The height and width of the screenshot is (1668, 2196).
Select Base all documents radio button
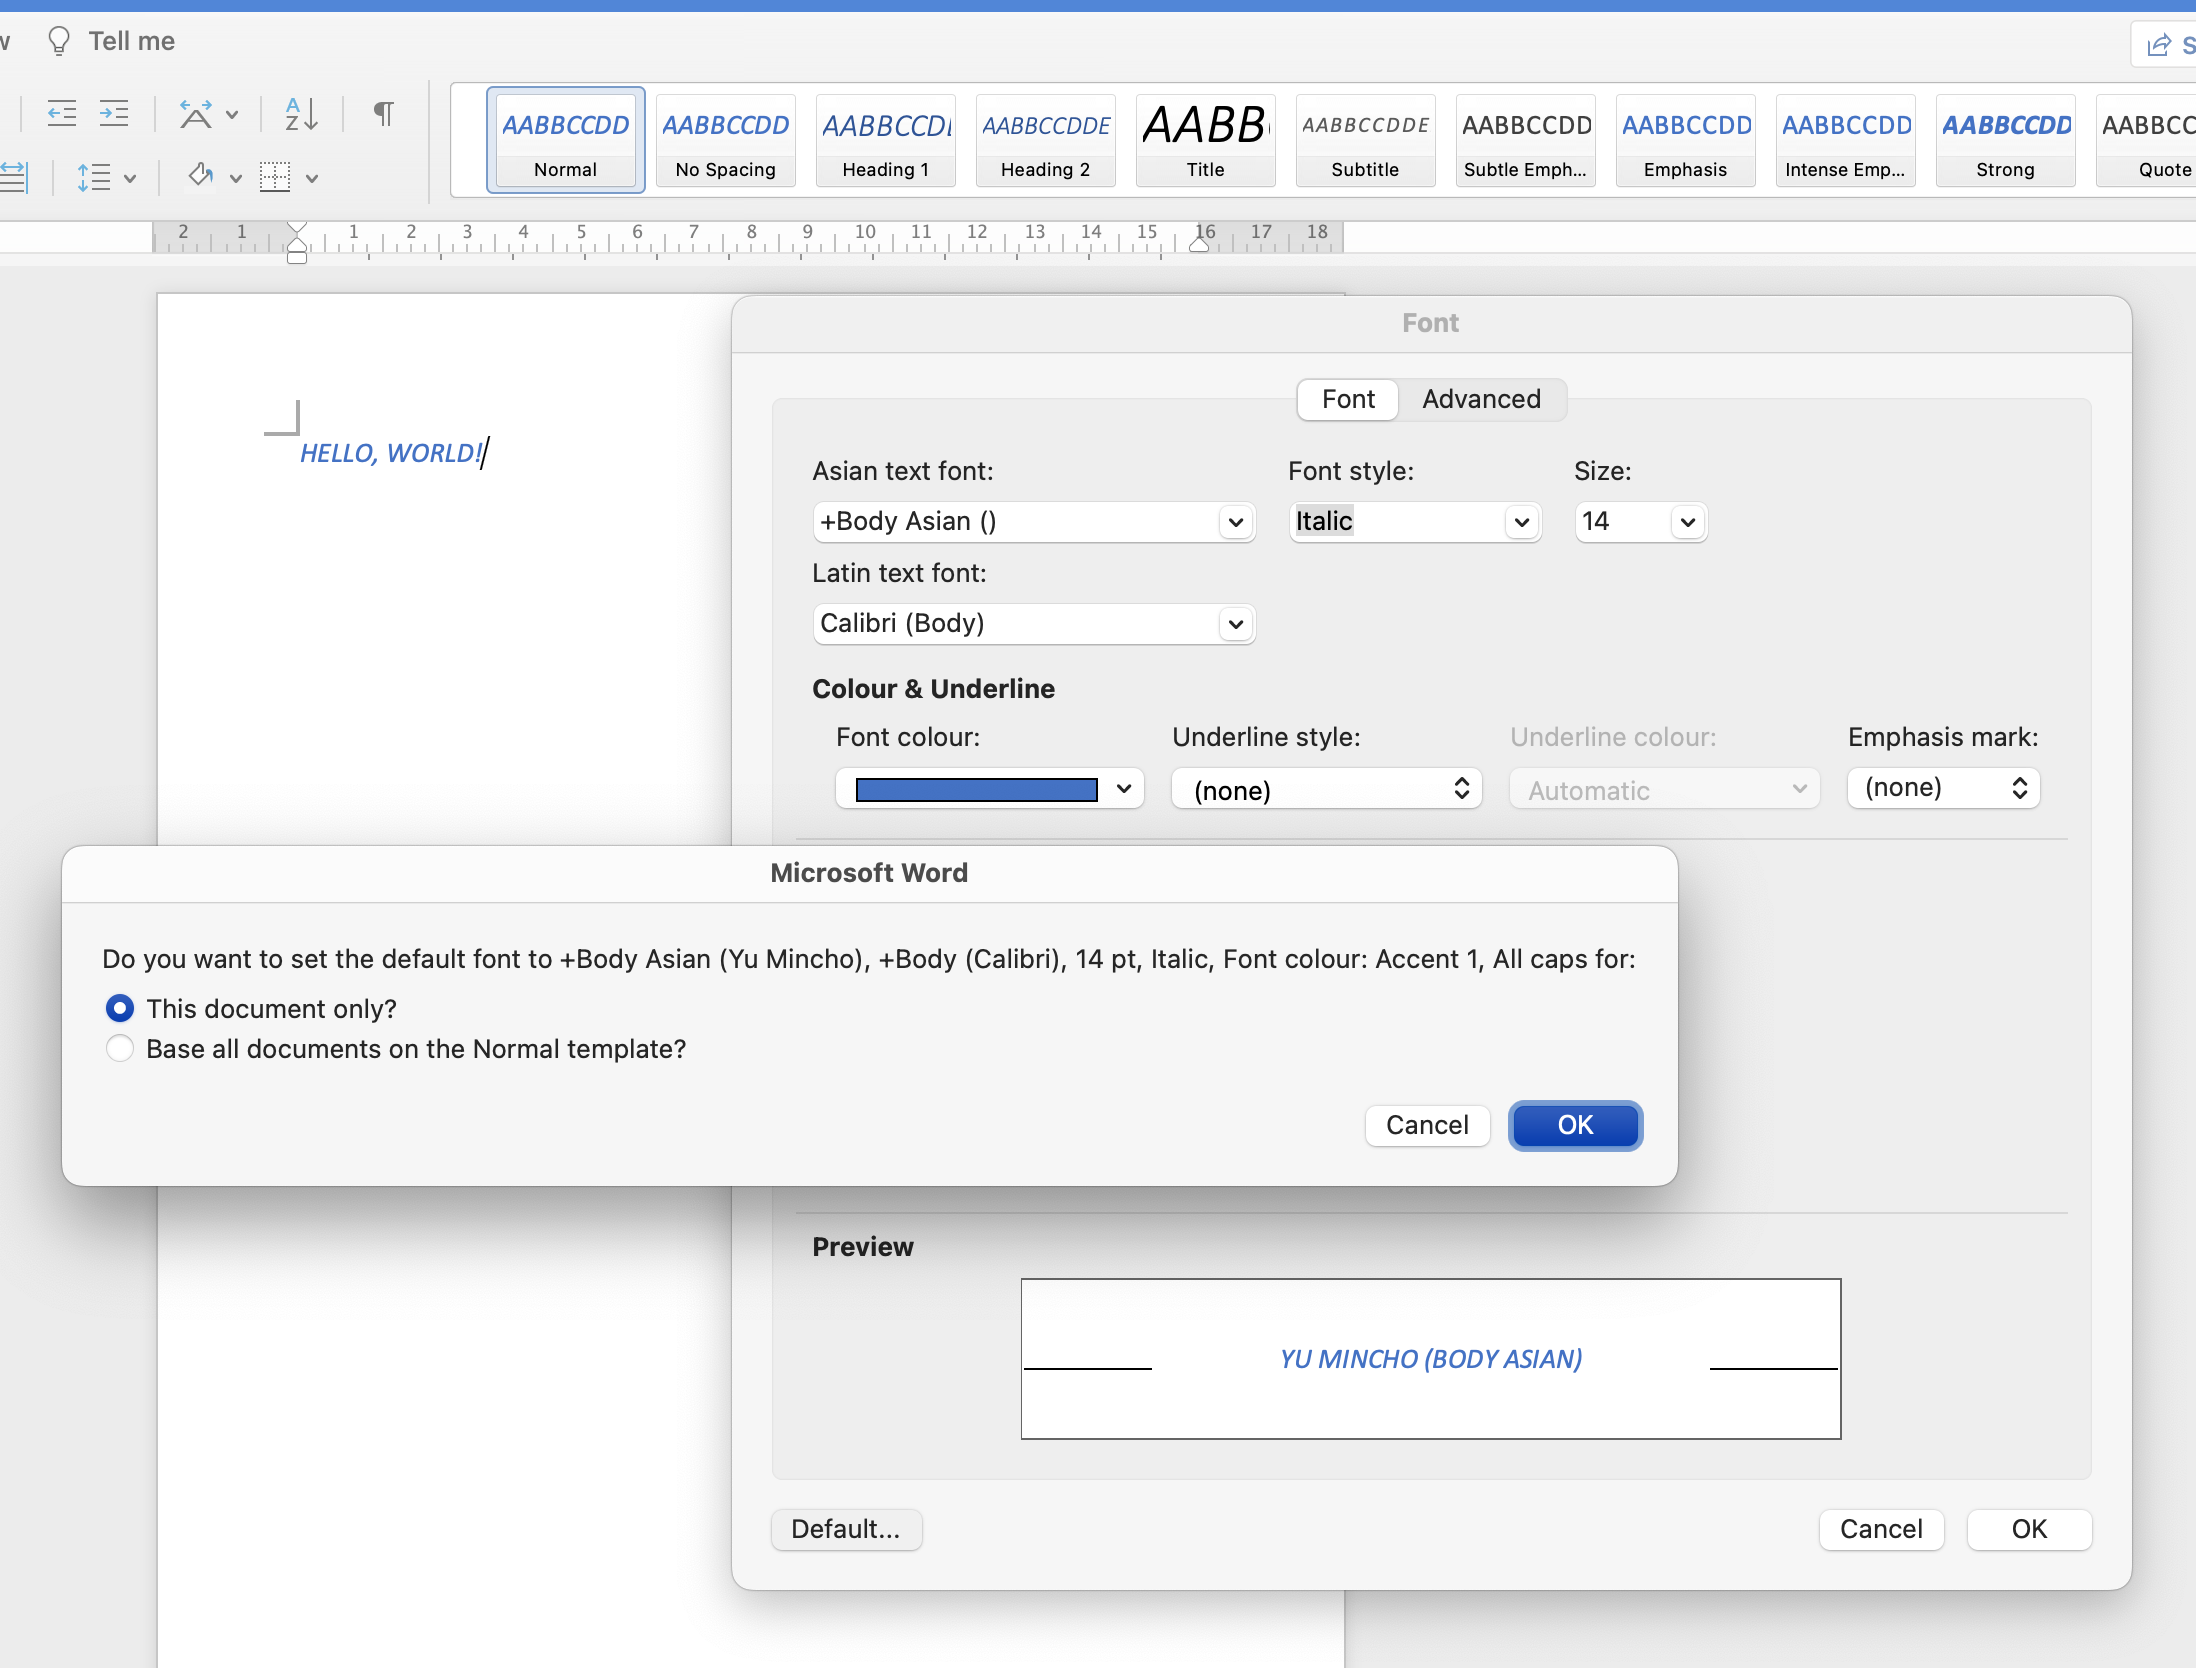(117, 1048)
